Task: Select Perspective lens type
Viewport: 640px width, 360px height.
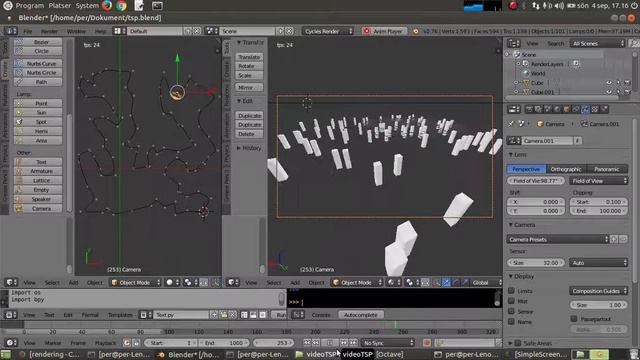Action: 526,169
